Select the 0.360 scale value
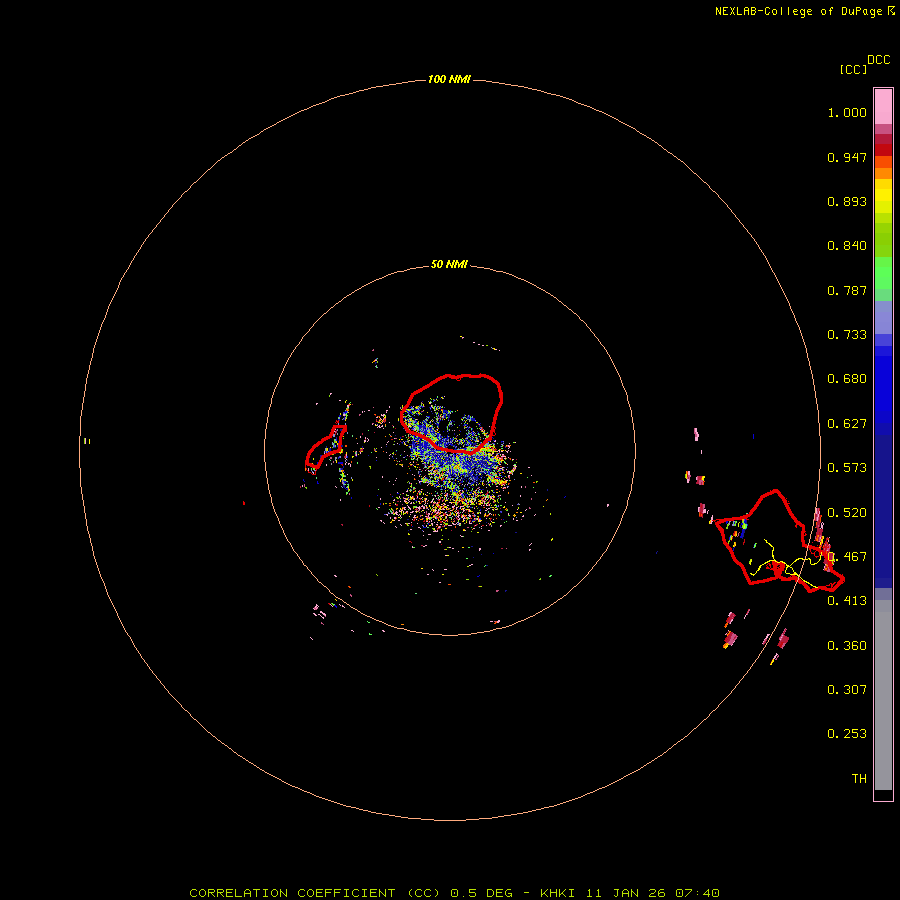The height and width of the screenshot is (900, 900). 847,646
